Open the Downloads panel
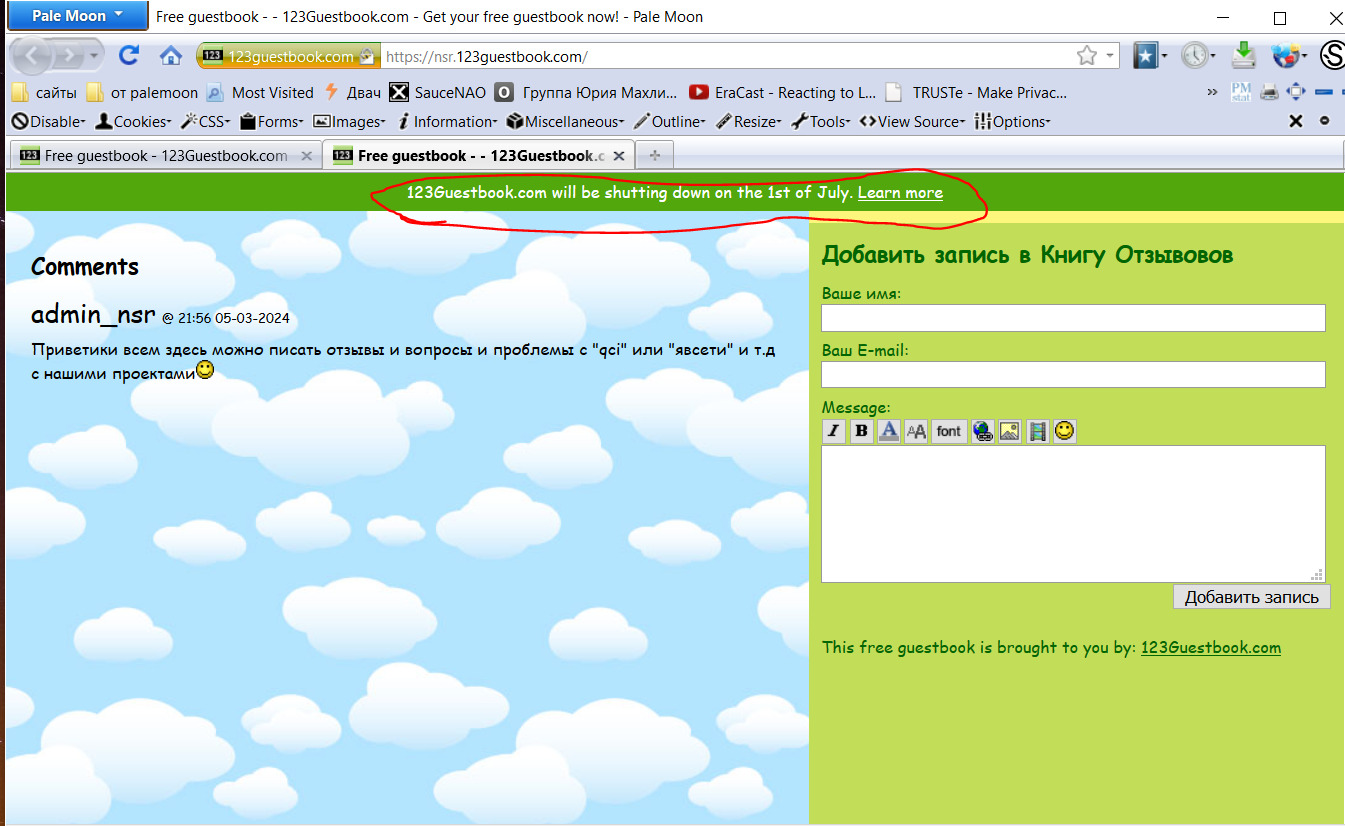 [1243, 54]
